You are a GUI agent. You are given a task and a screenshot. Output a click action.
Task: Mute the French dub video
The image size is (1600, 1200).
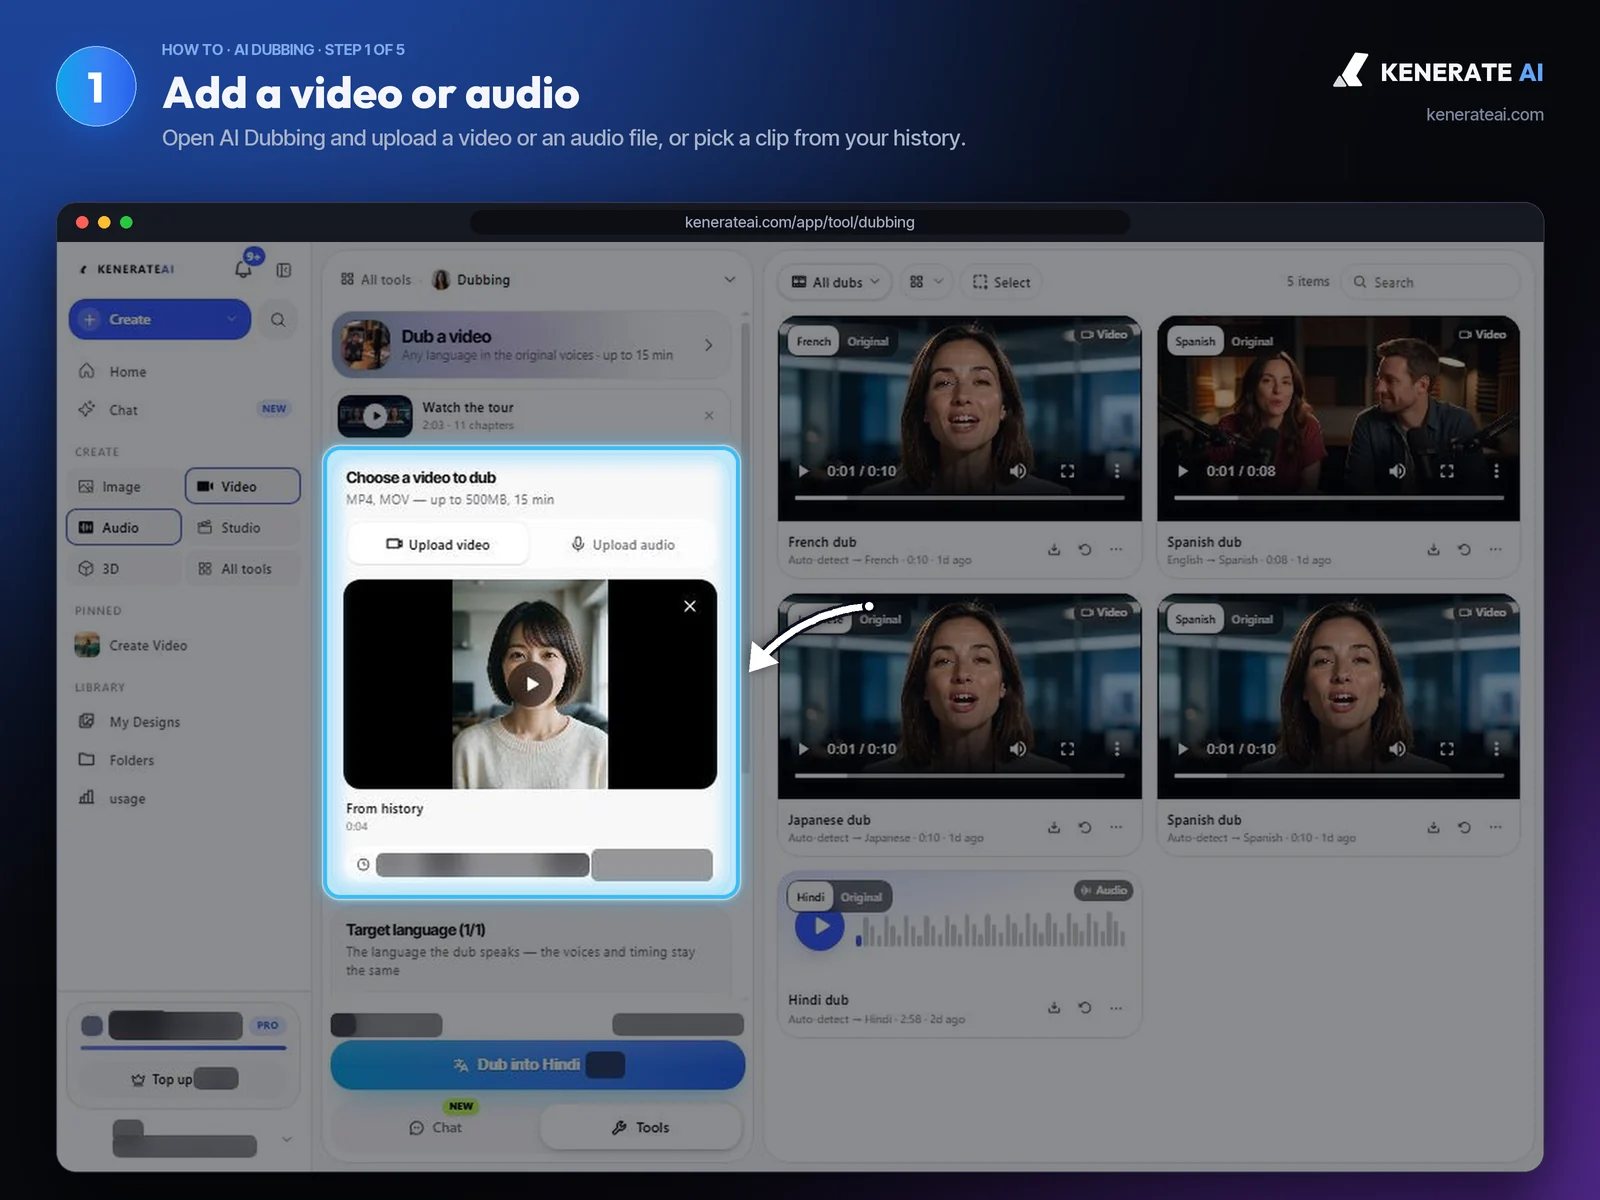point(1018,471)
